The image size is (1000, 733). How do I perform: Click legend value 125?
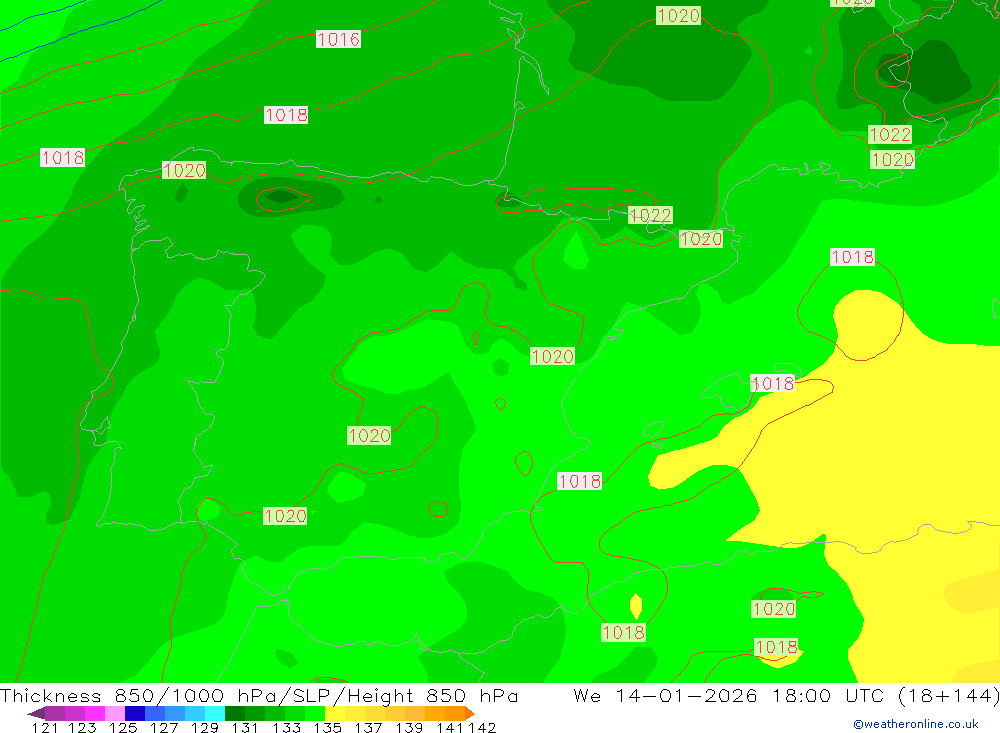(123, 727)
